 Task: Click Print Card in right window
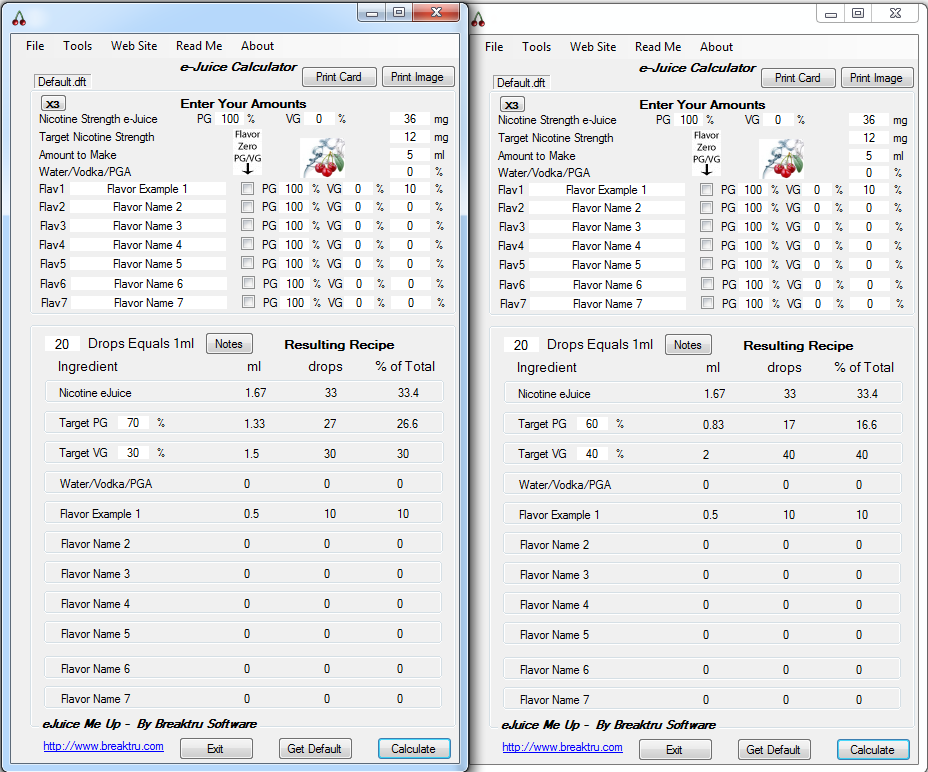(798, 78)
